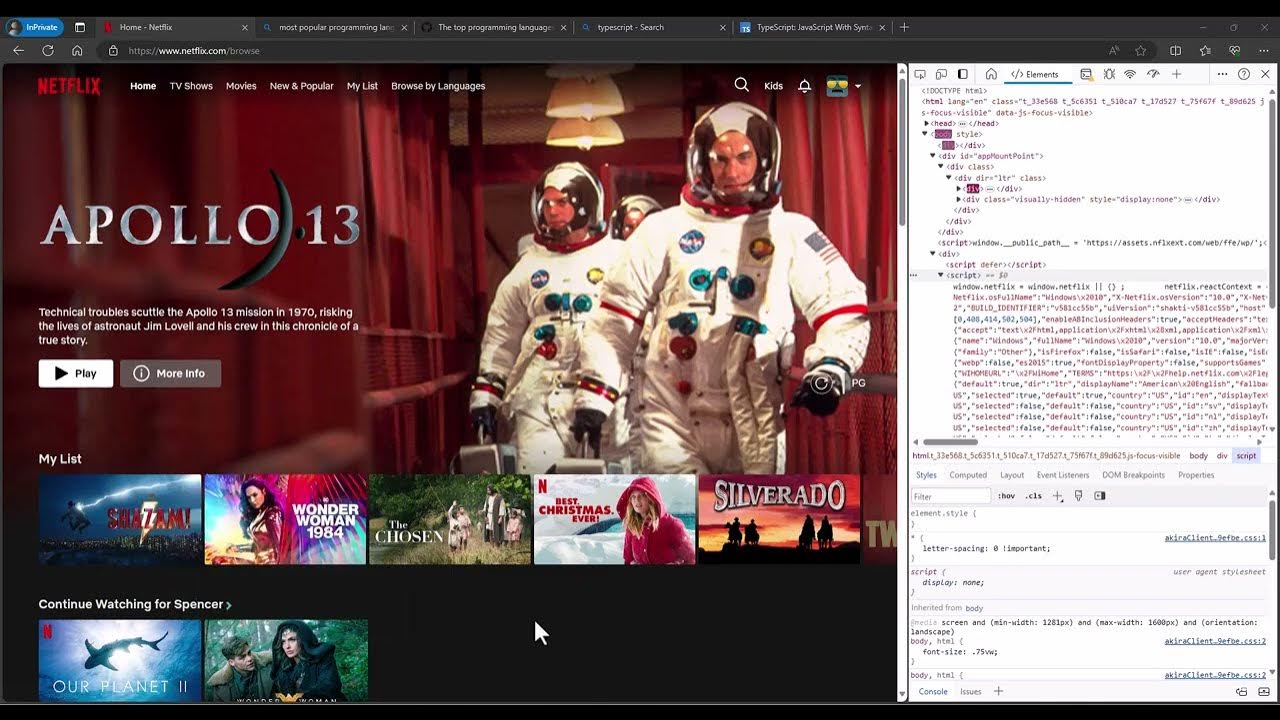This screenshot has height=720, width=1280.
Task: Collapse the div dir="ltr" node
Action: [950, 178]
